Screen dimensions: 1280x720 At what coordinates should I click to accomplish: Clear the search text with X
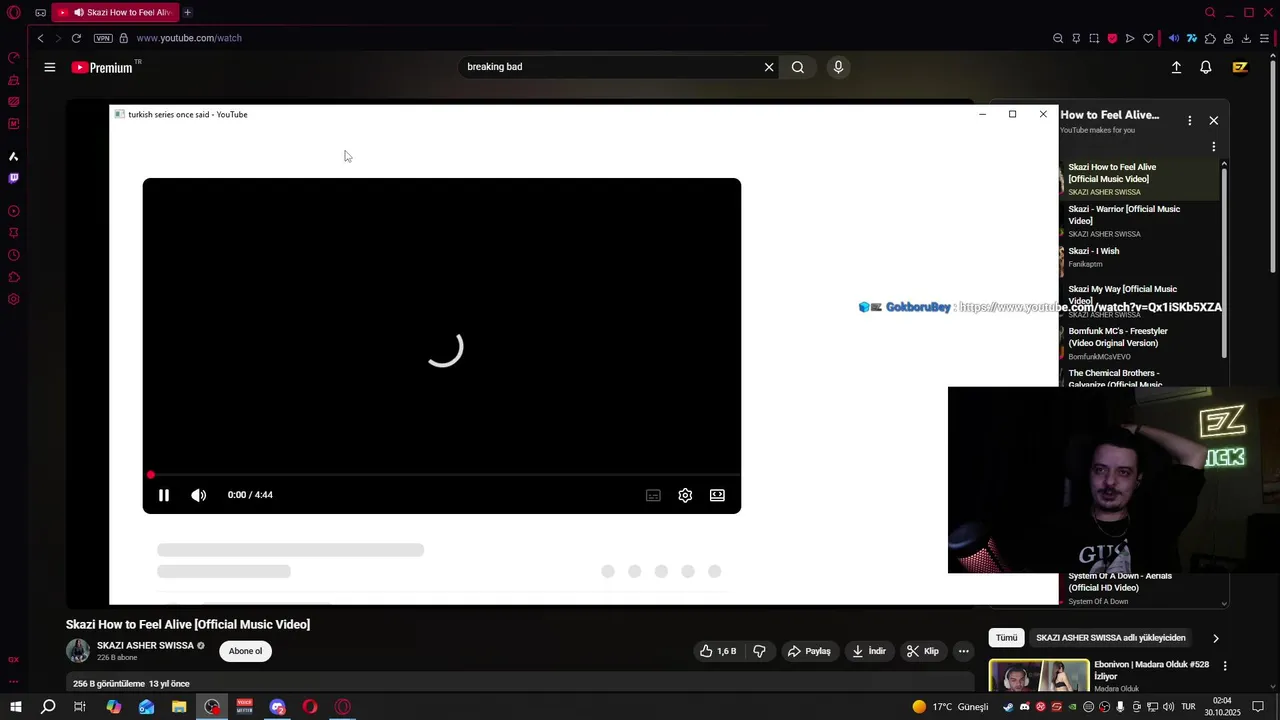click(x=769, y=67)
